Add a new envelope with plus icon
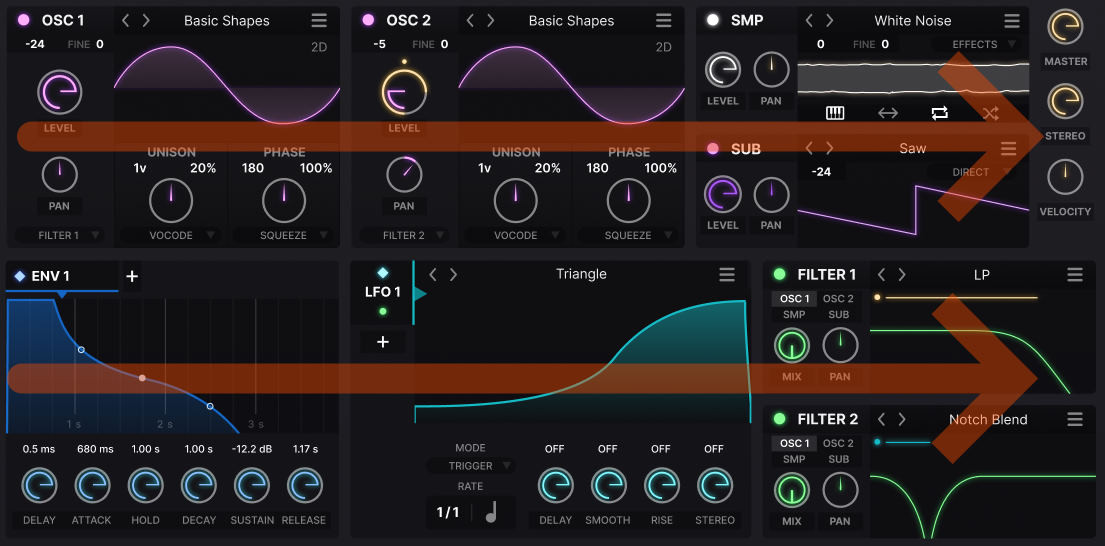This screenshot has height=546, width=1105. pos(132,277)
